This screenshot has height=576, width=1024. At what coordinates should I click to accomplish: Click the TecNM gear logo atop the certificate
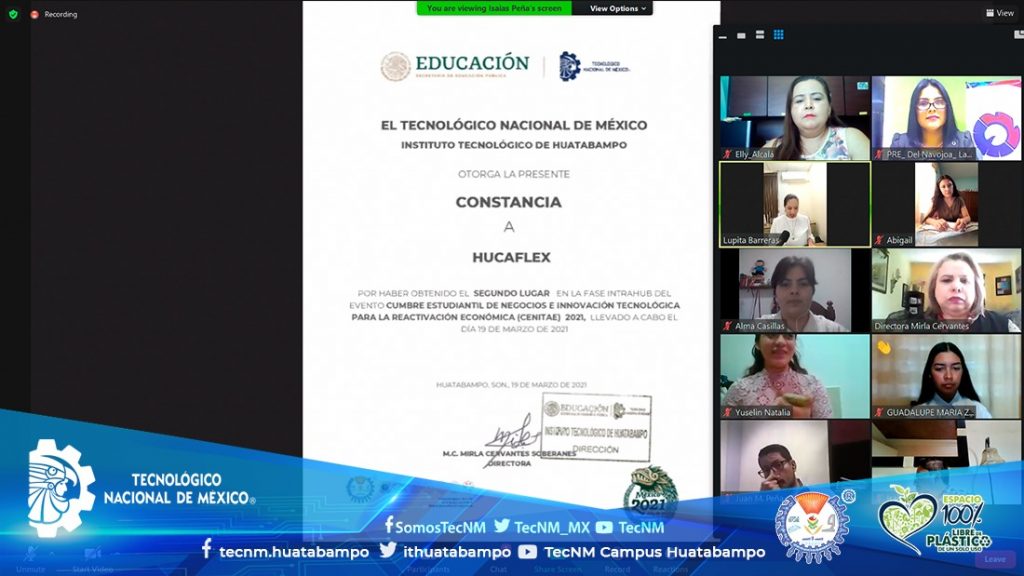point(569,67)
